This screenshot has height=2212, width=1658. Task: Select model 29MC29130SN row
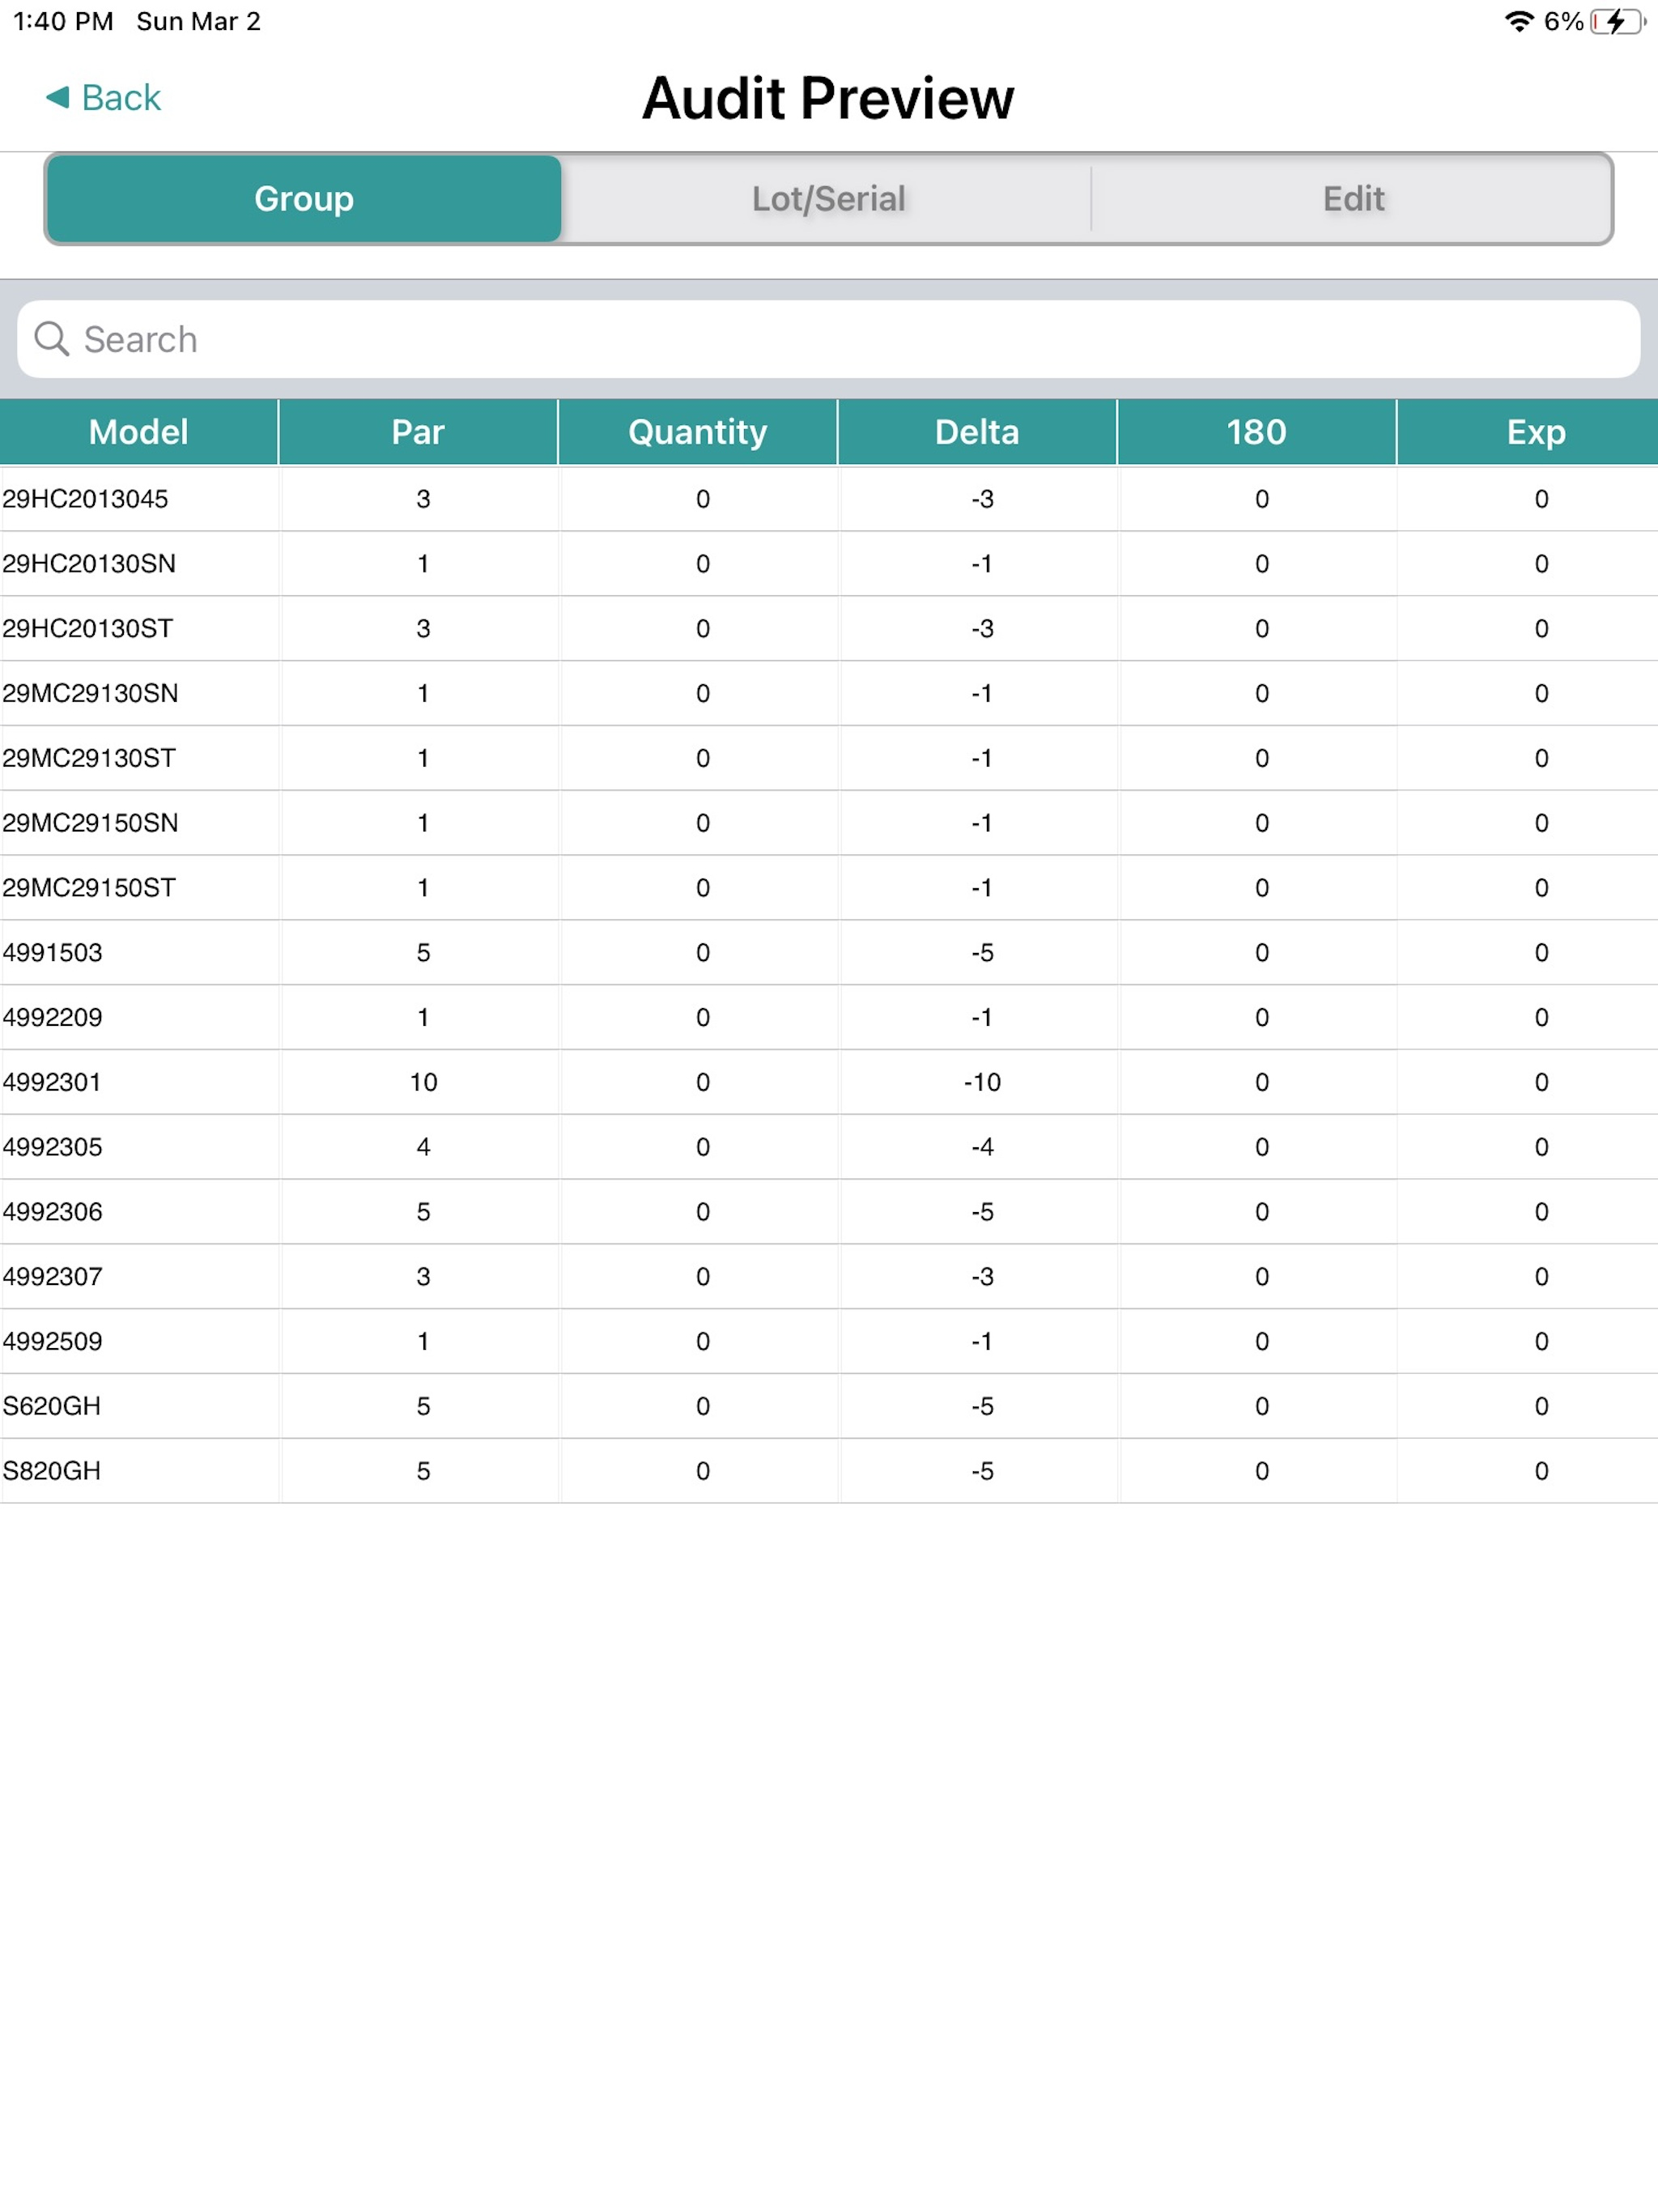tap(829, 693)
